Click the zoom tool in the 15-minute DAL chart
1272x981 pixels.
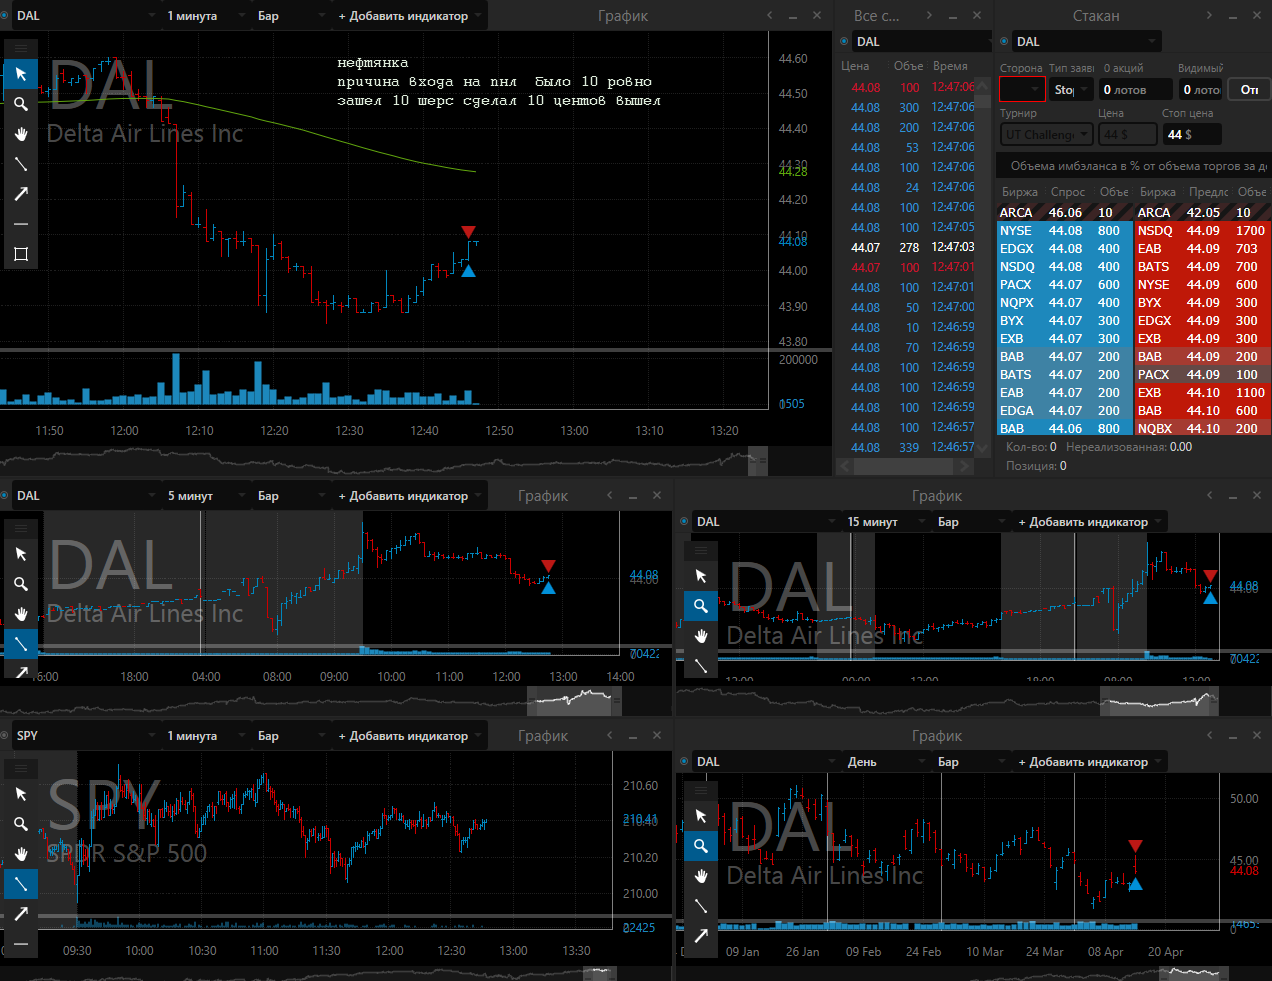point(700,606)
